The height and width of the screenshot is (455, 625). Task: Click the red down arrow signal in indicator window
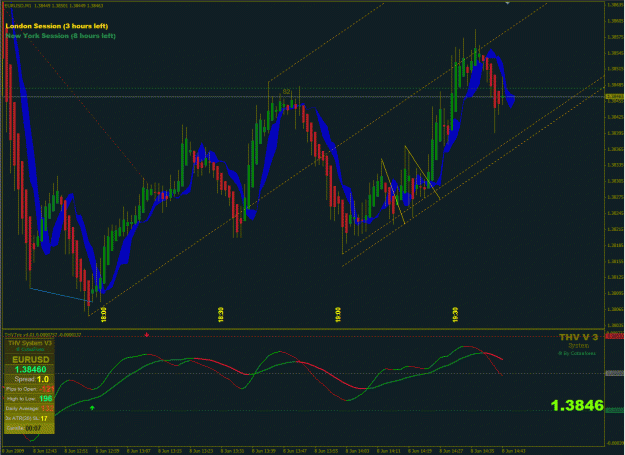147,335
